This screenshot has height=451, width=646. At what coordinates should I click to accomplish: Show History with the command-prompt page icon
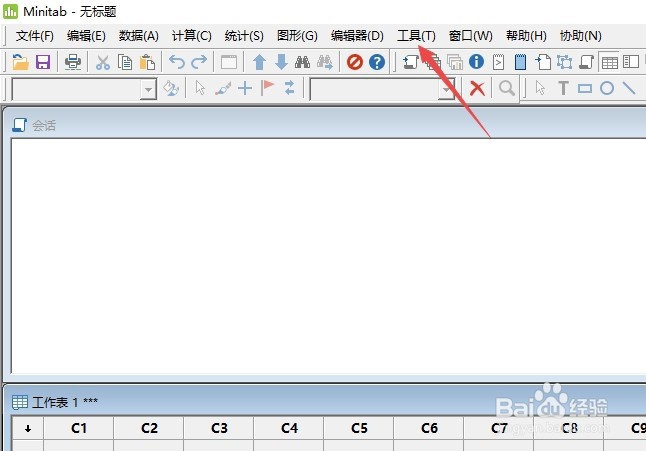click(499, 62)
